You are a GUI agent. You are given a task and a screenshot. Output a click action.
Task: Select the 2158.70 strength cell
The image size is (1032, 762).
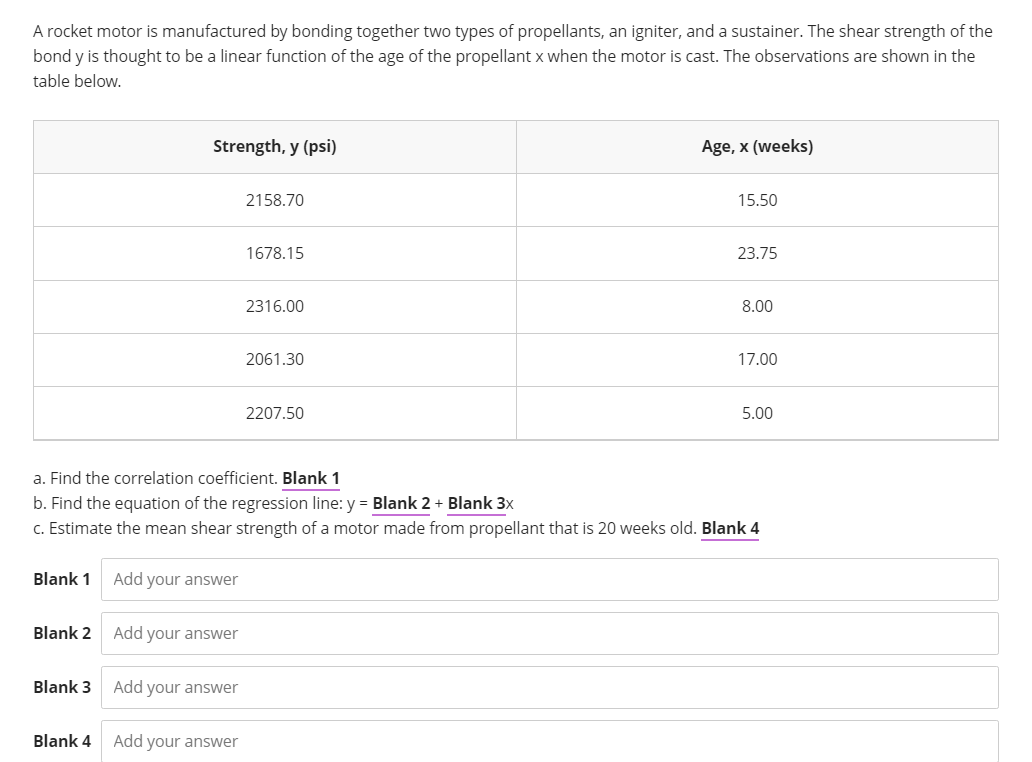[275, 200]
